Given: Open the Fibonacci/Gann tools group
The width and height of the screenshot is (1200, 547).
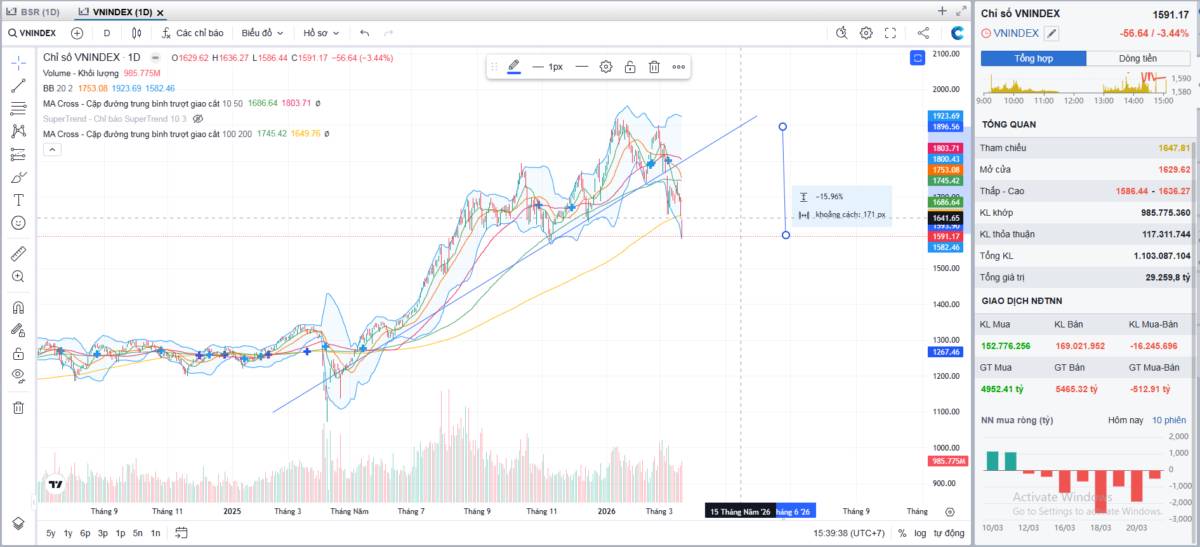Looking at the screenshot, I should [18, 108].
